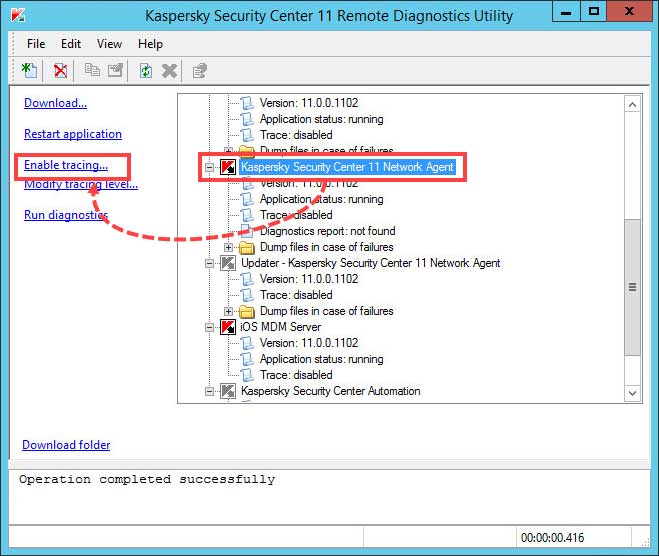This screenshot has width=659, height=556.
Task: Minimize the Remote Diagnostics Utility window
Action: click(x=566, y=12)
